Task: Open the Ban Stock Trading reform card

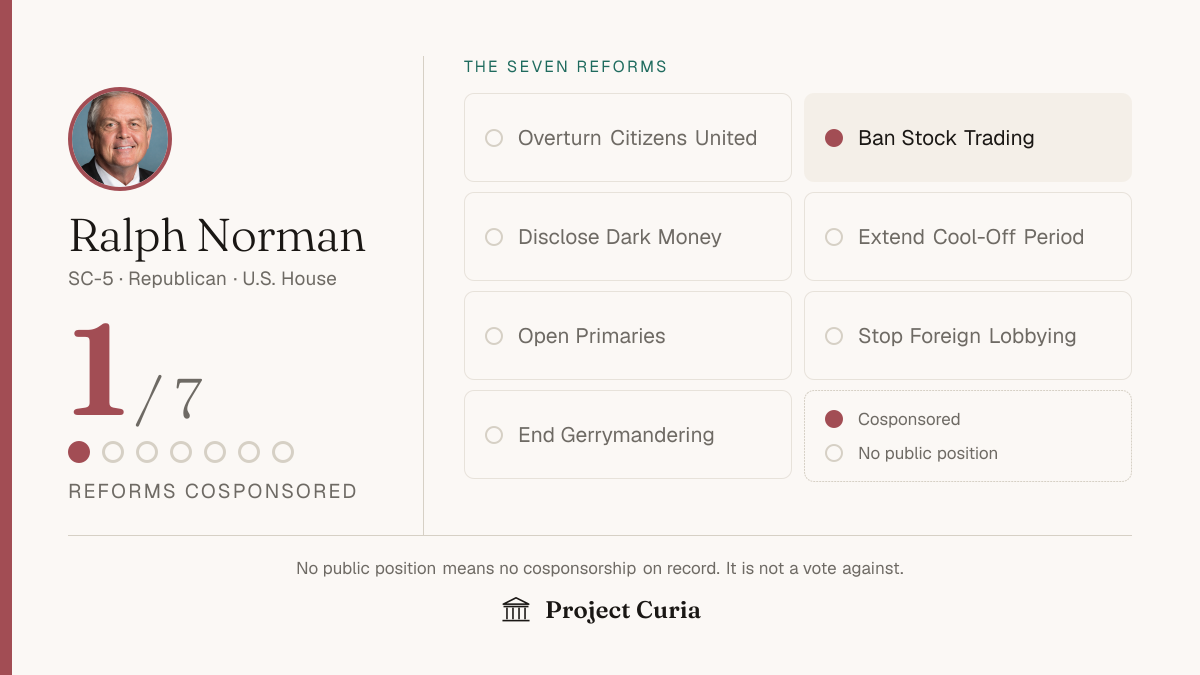Action: pyautogui.click(x=968, y=138)
